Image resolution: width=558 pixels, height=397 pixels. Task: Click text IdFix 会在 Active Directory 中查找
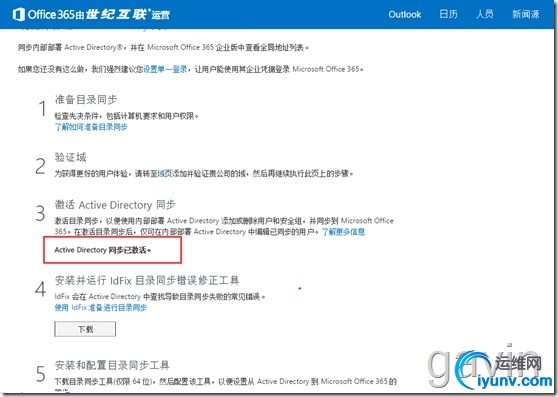(160, 296)
